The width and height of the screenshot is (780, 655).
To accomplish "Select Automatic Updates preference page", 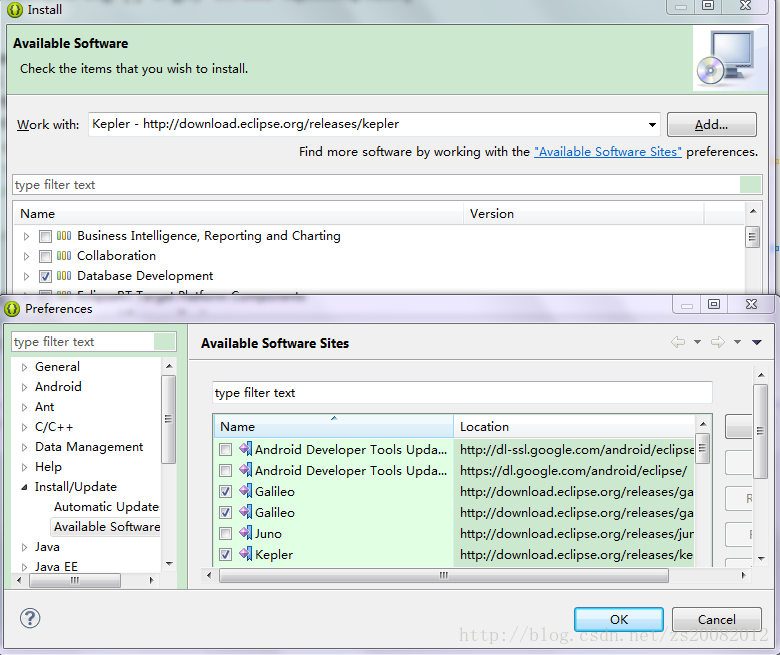I will [x=106, y=507].
